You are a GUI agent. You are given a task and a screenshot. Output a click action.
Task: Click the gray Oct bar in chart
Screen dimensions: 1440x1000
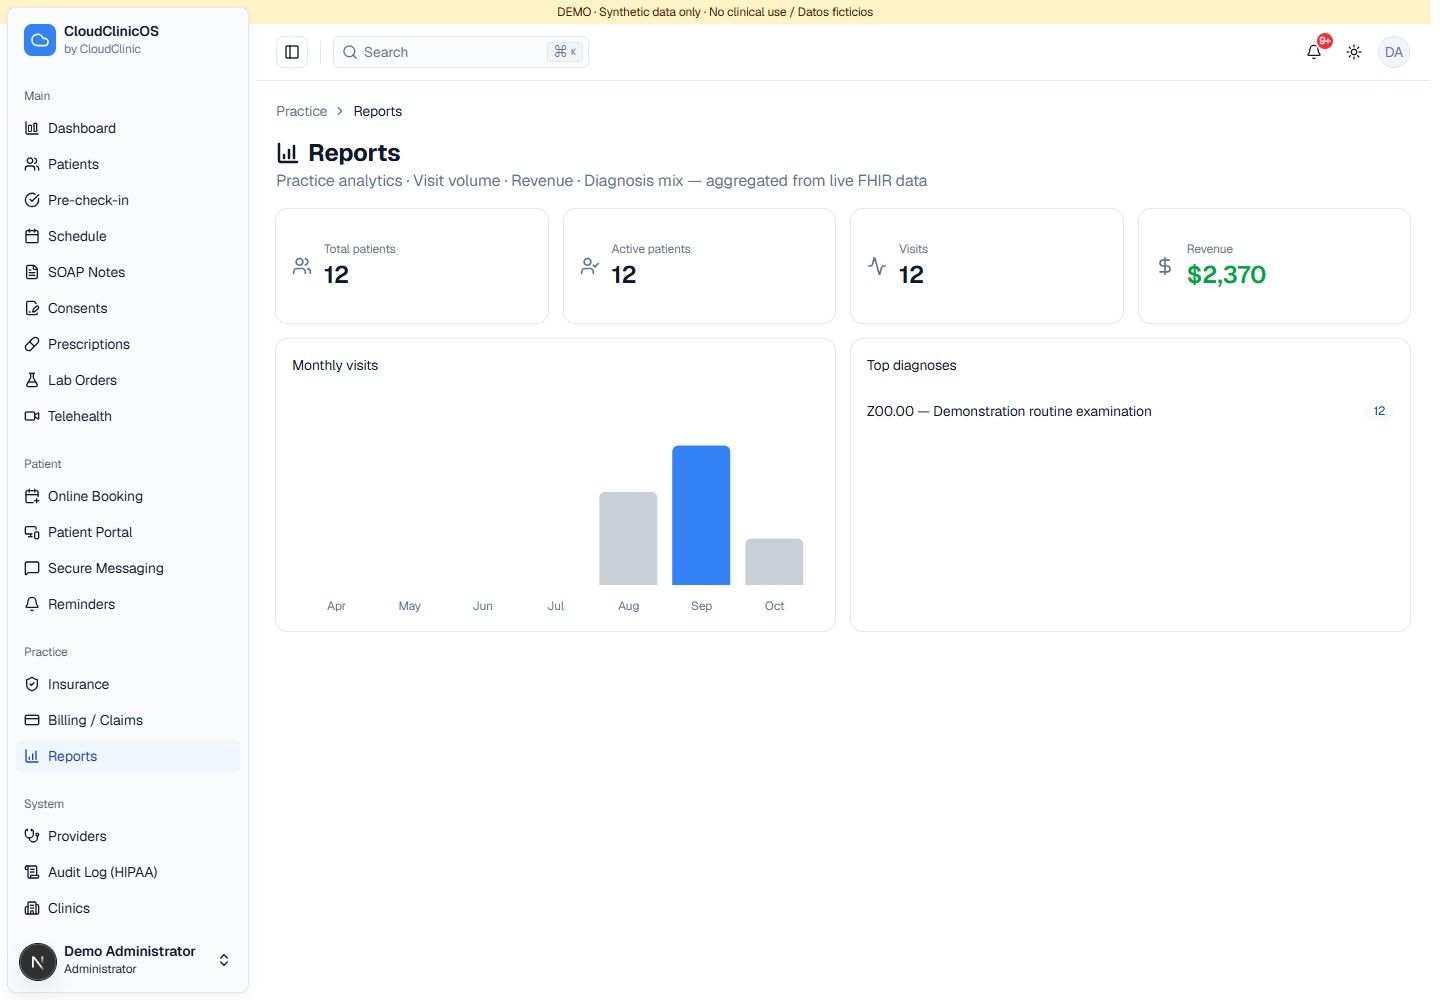point(774,562)
